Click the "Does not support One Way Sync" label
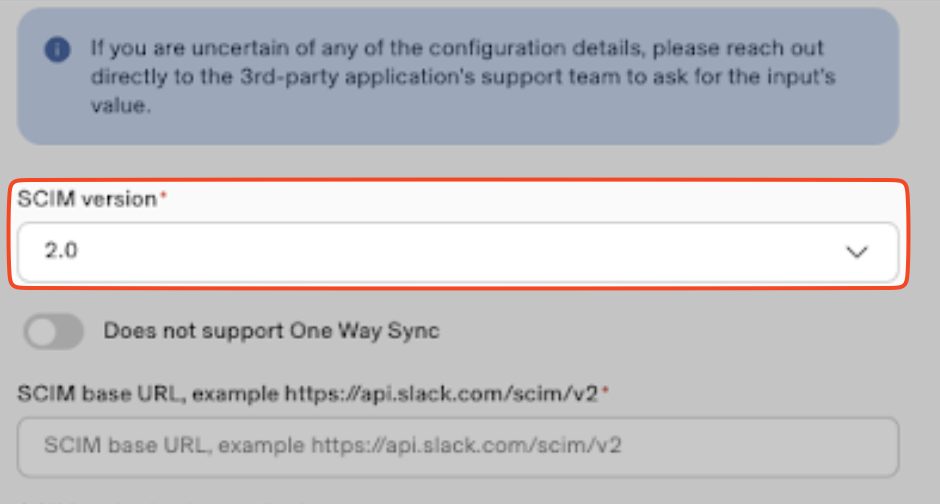The image size is (940, 504). (x=271, y=331)
